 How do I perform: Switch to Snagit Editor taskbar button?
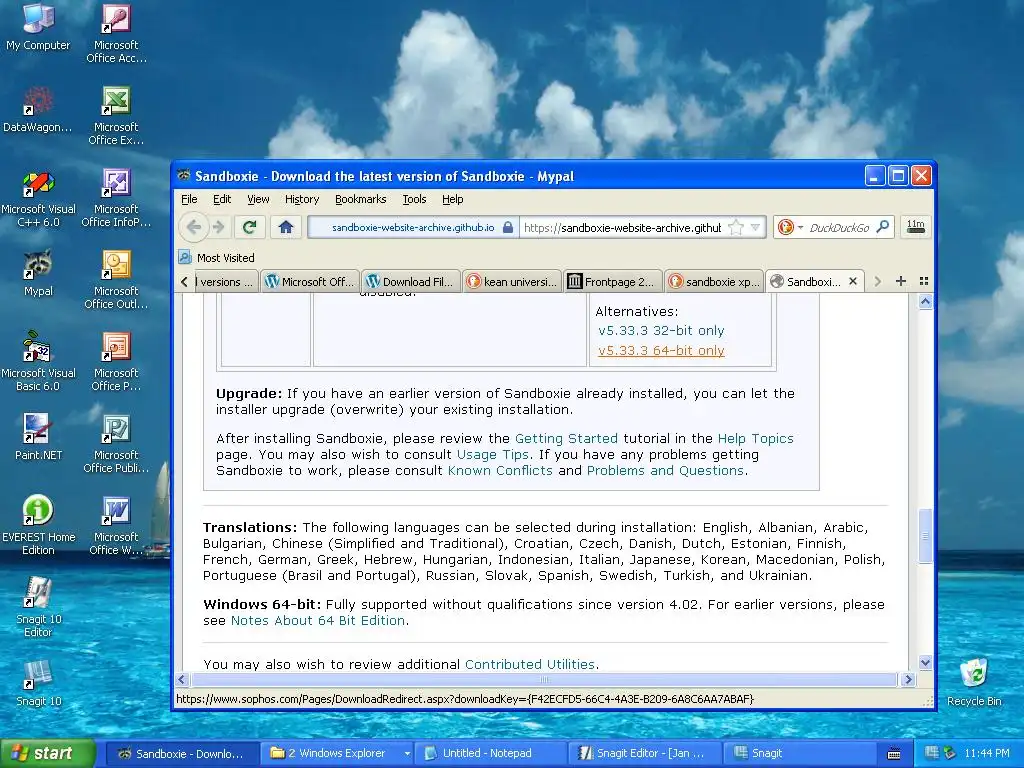[643, 753]
